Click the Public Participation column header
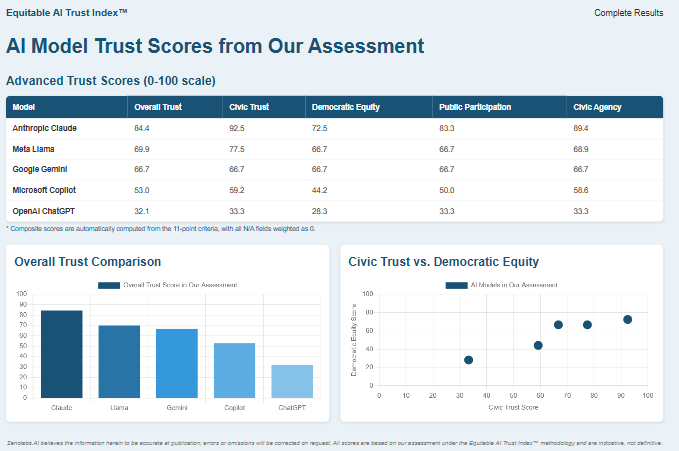Screen dimensions: 679x451 (x=475, y=107)
